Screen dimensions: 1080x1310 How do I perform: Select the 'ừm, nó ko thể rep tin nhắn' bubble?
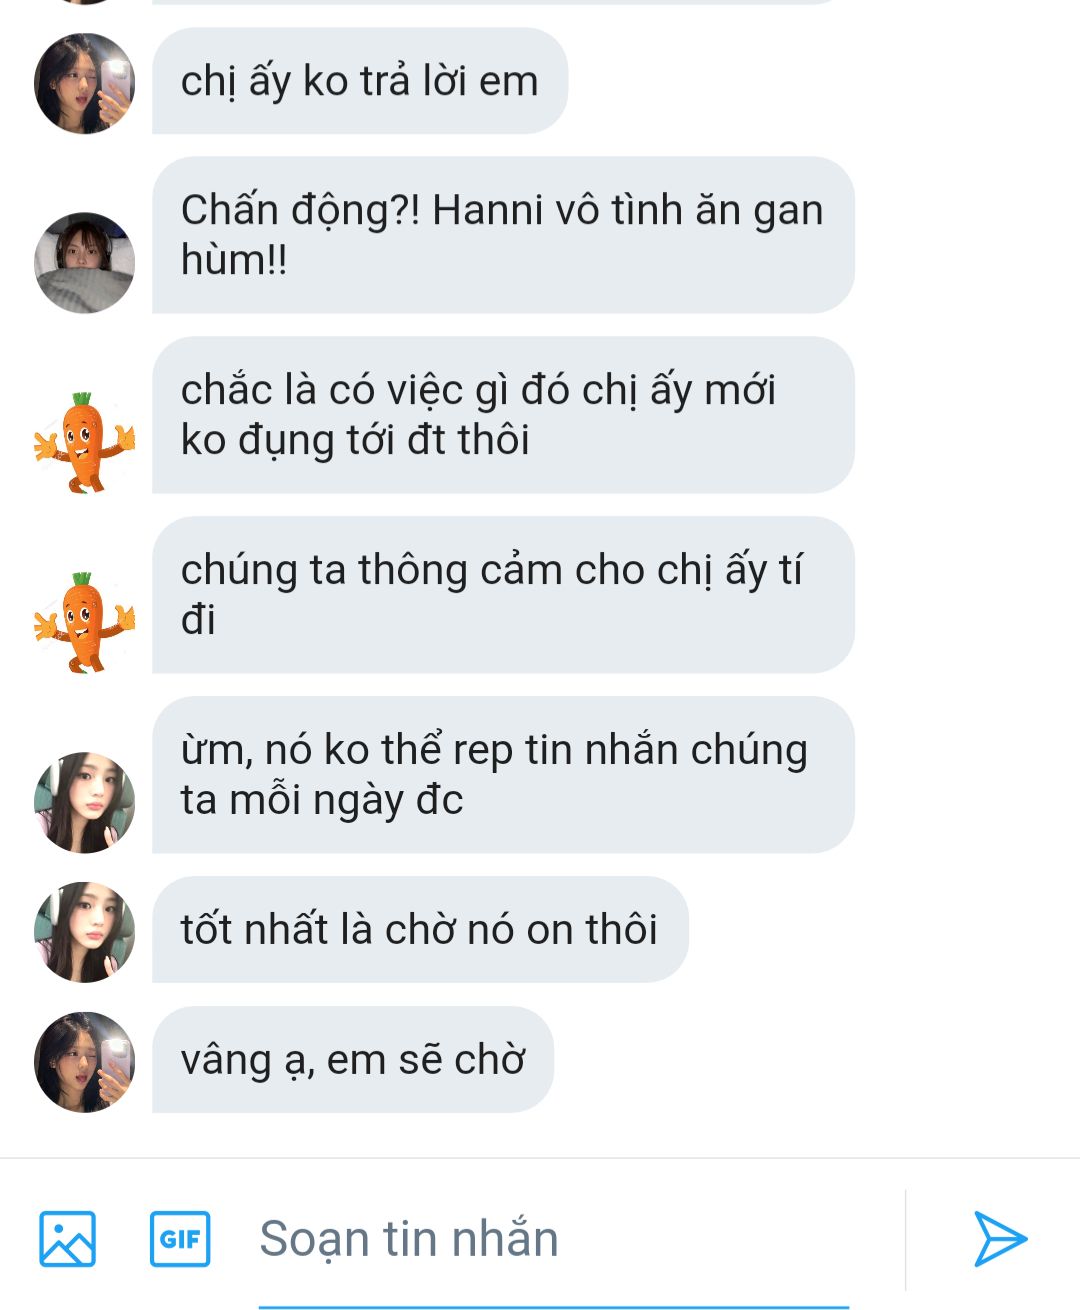click(x=503, y=775)
